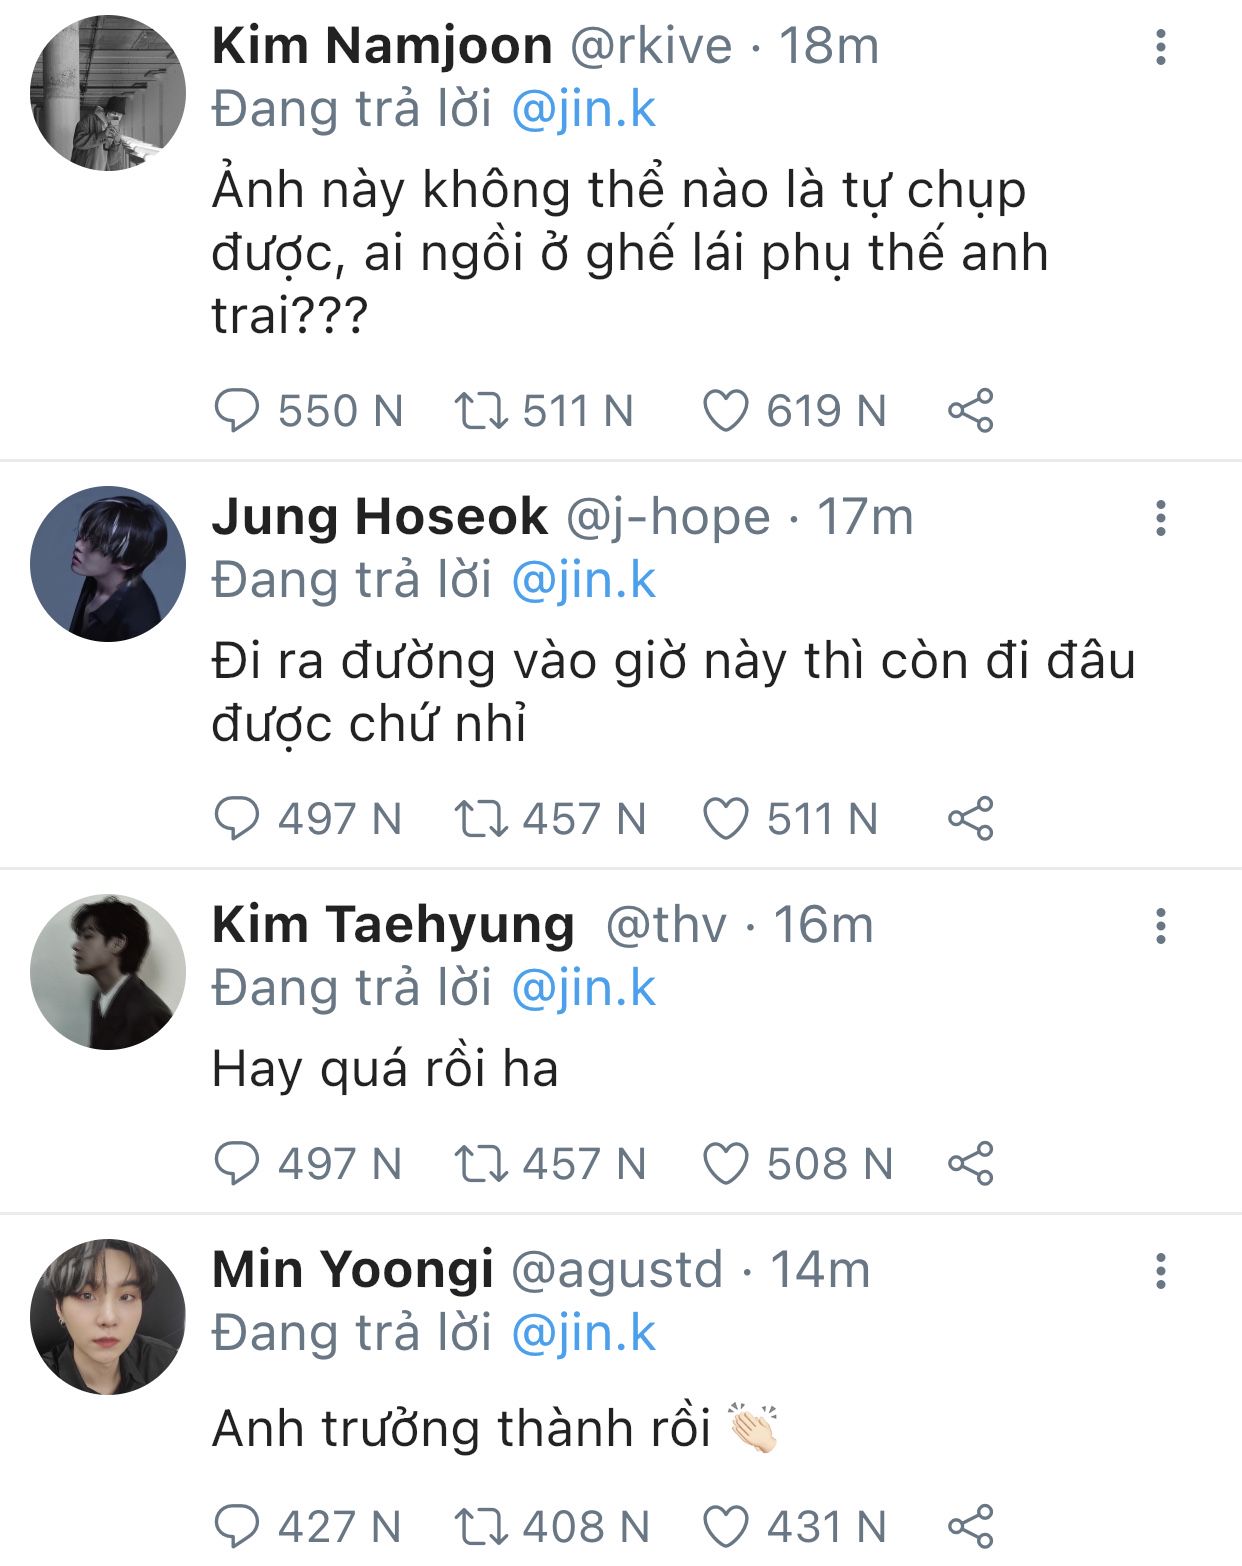Image resolution: width=1242 pixels, height=1566 pixels.
Task: Reply to Kim Namjoon's tweet
Action: 237,411
